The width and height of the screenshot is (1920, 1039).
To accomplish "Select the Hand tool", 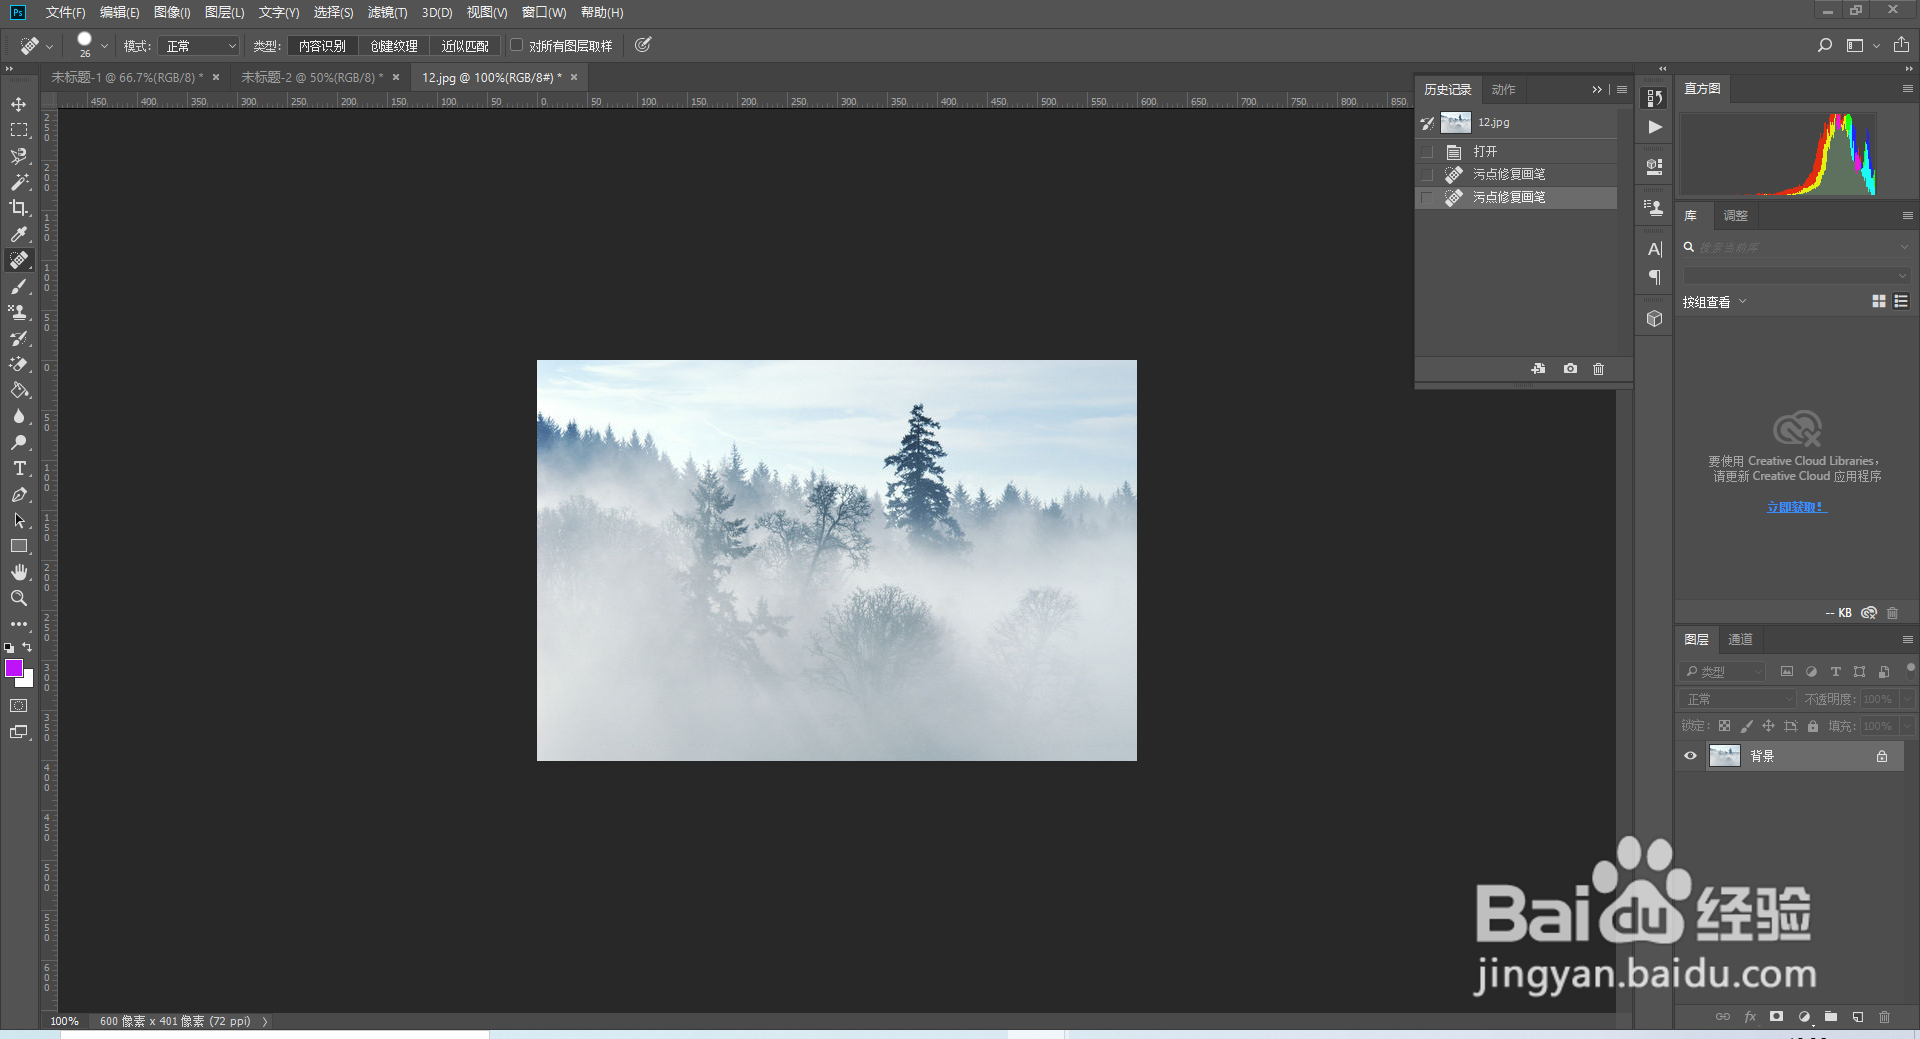I will (x=19, y=572).
